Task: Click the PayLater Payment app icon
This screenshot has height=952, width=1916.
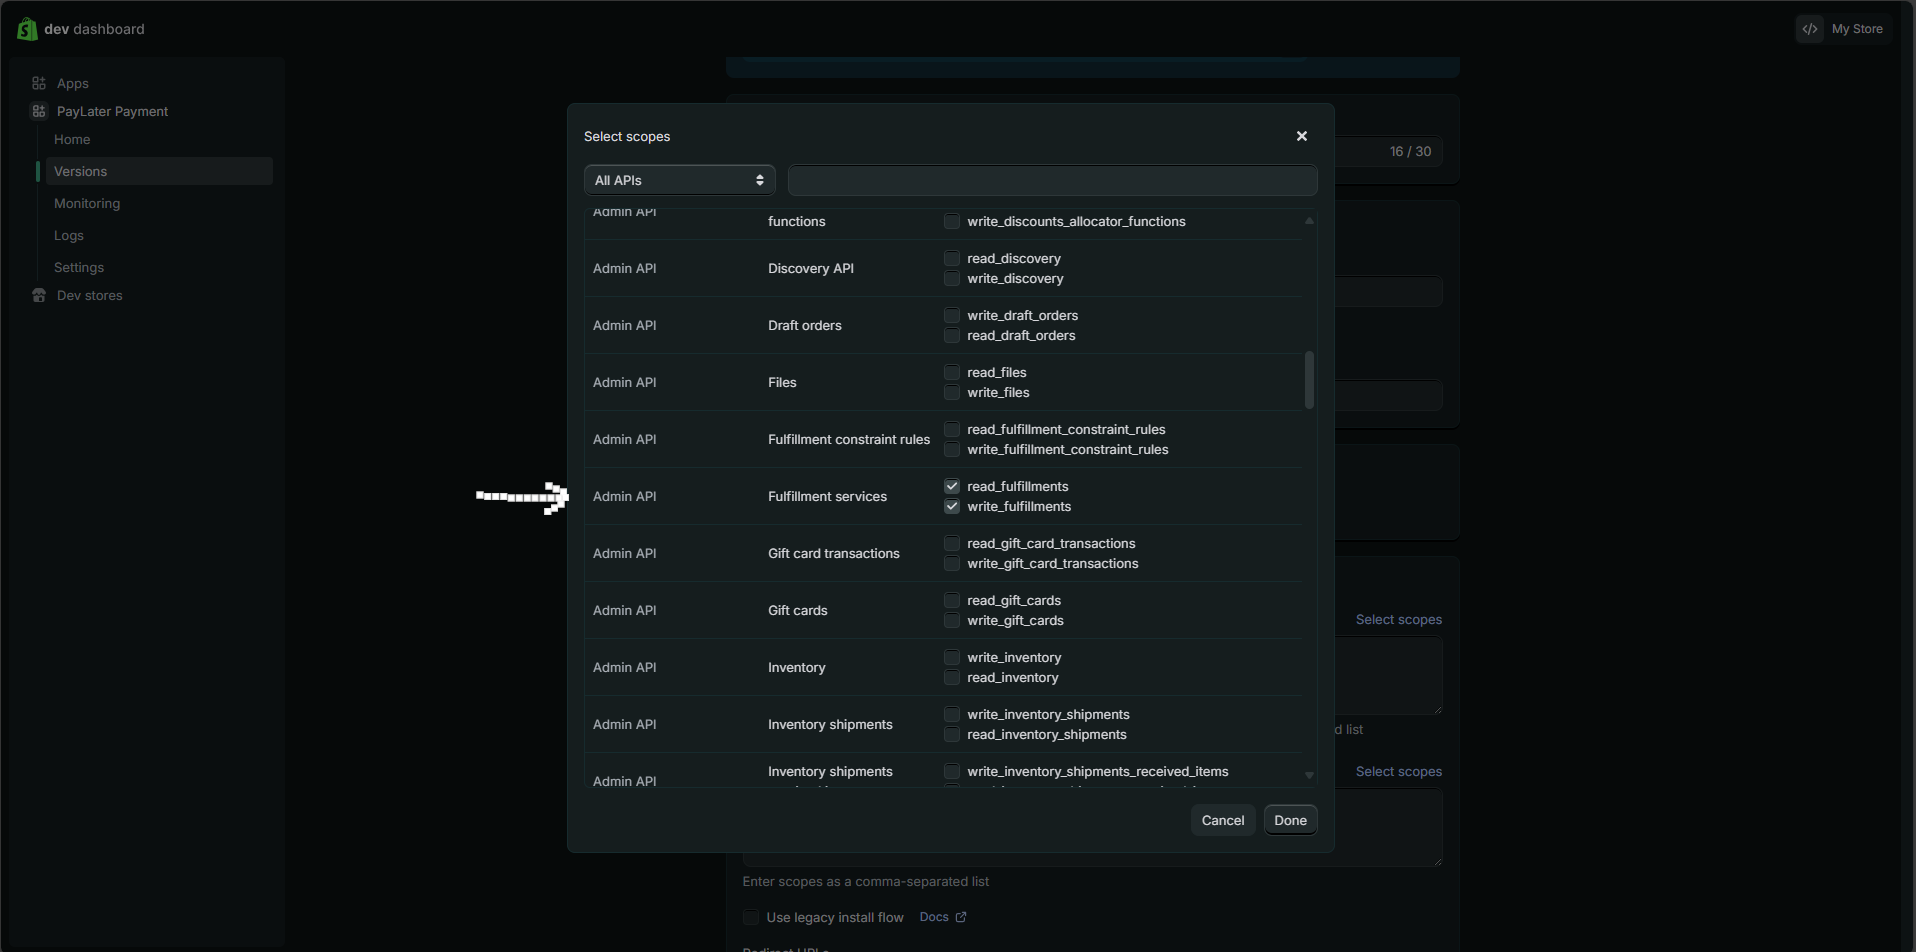Action: click(39, 111)
